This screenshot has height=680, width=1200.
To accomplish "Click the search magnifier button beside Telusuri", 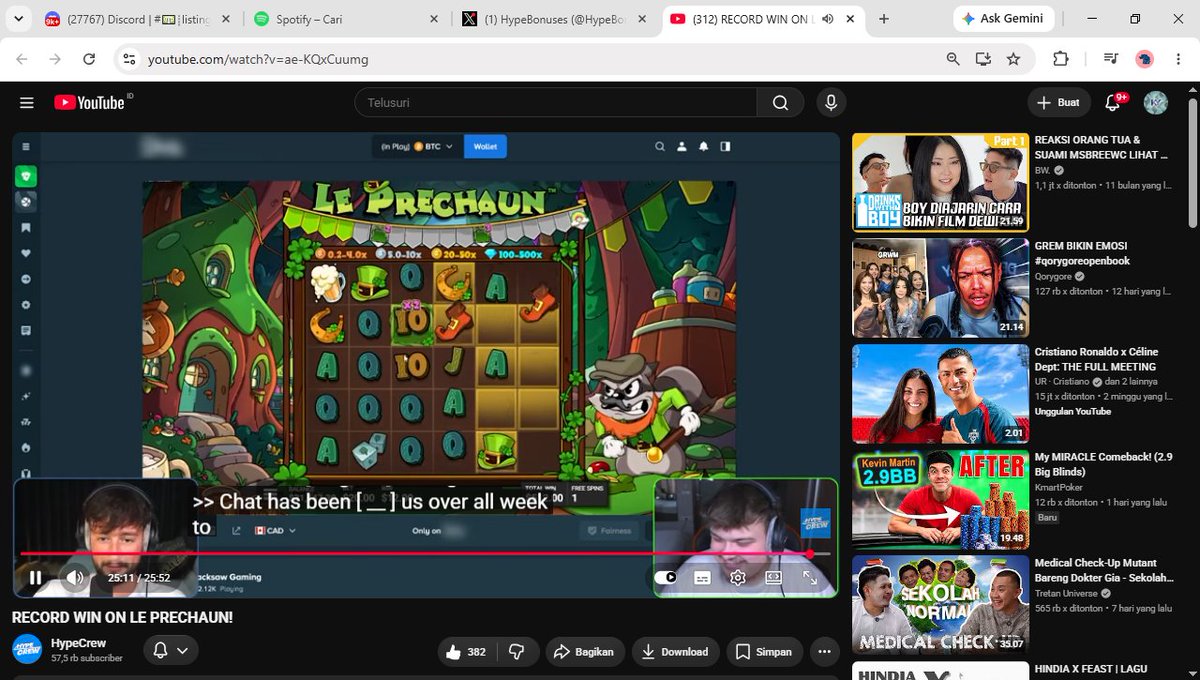I will click(x=780, y=102).
